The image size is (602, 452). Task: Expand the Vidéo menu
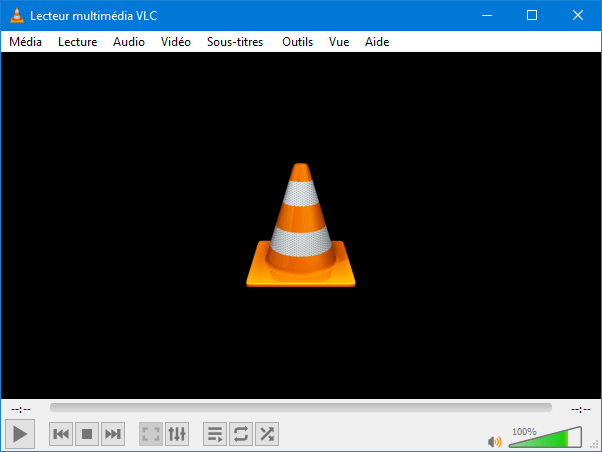click(x=176, y=41)
